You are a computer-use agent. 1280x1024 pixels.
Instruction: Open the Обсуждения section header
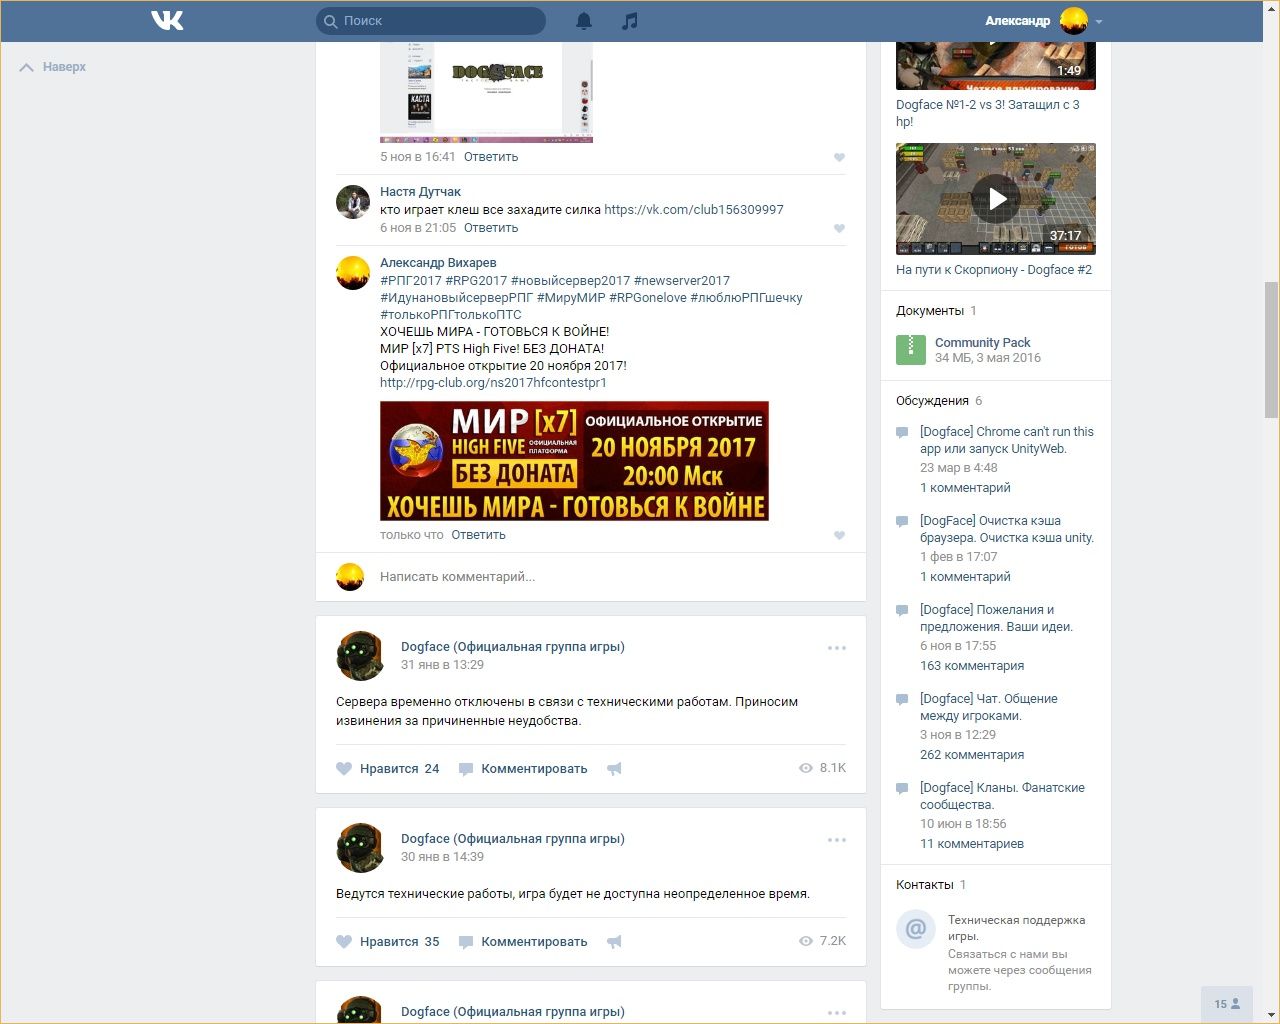[932, 401]
